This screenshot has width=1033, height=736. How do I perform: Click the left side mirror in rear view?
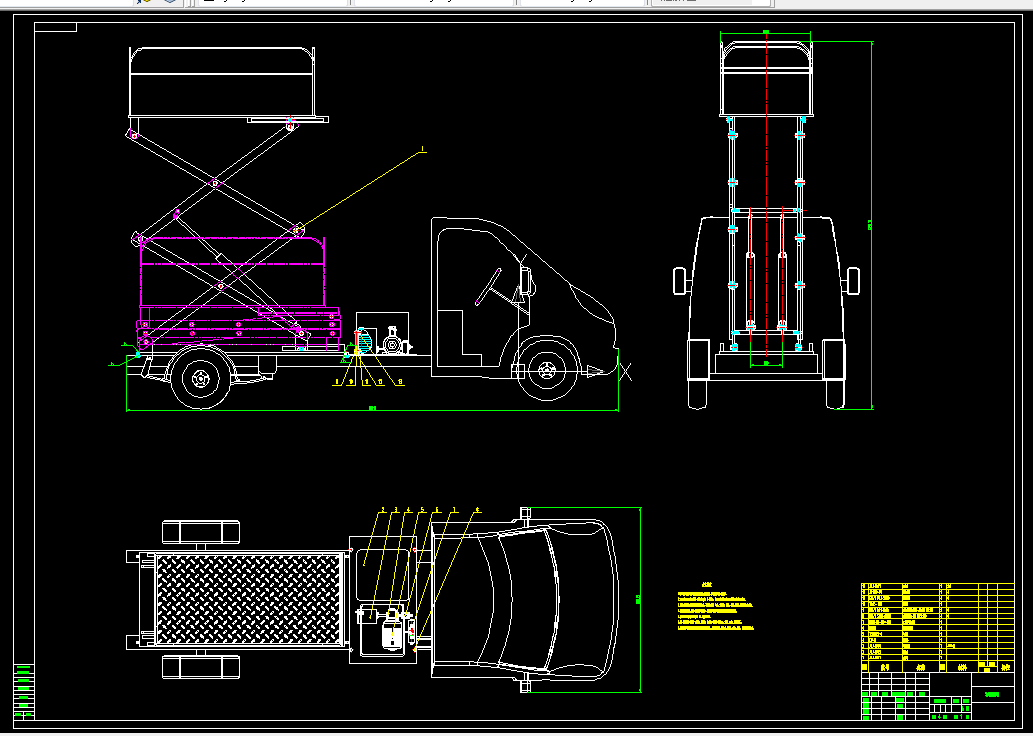click(681, 281)
